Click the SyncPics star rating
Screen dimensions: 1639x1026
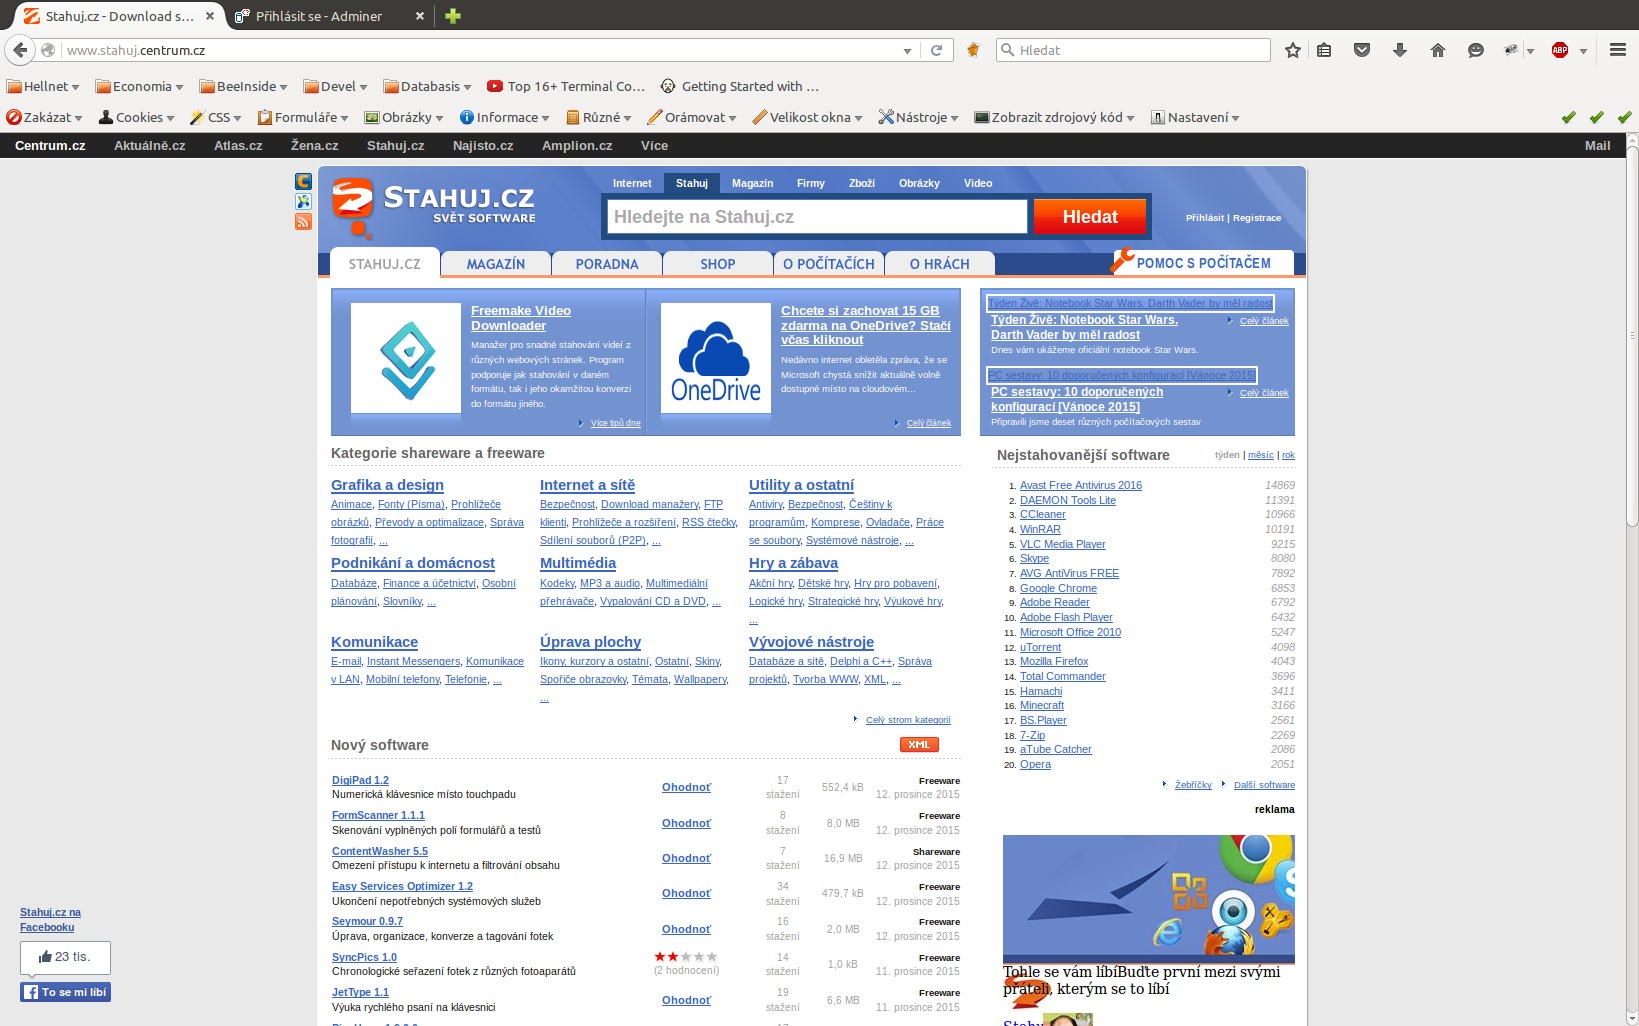pyautogui.click(x=686, y=957)
